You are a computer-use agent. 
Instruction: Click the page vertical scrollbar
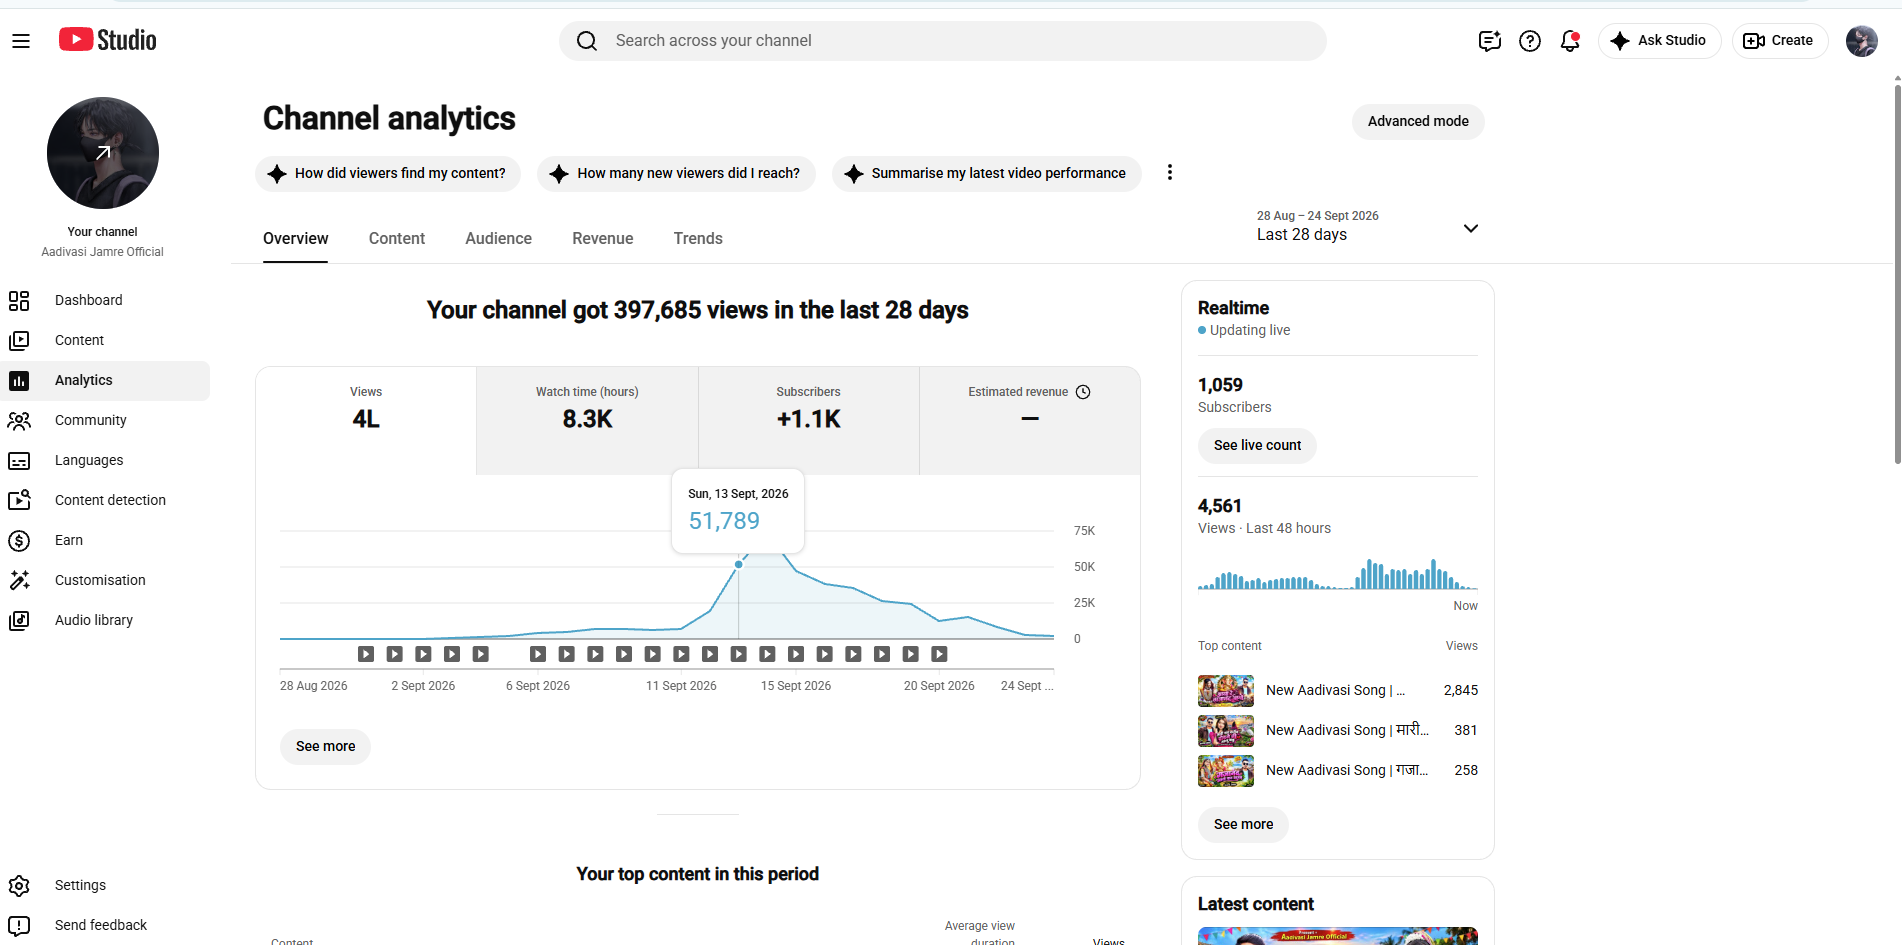[x=1897, y=275]
